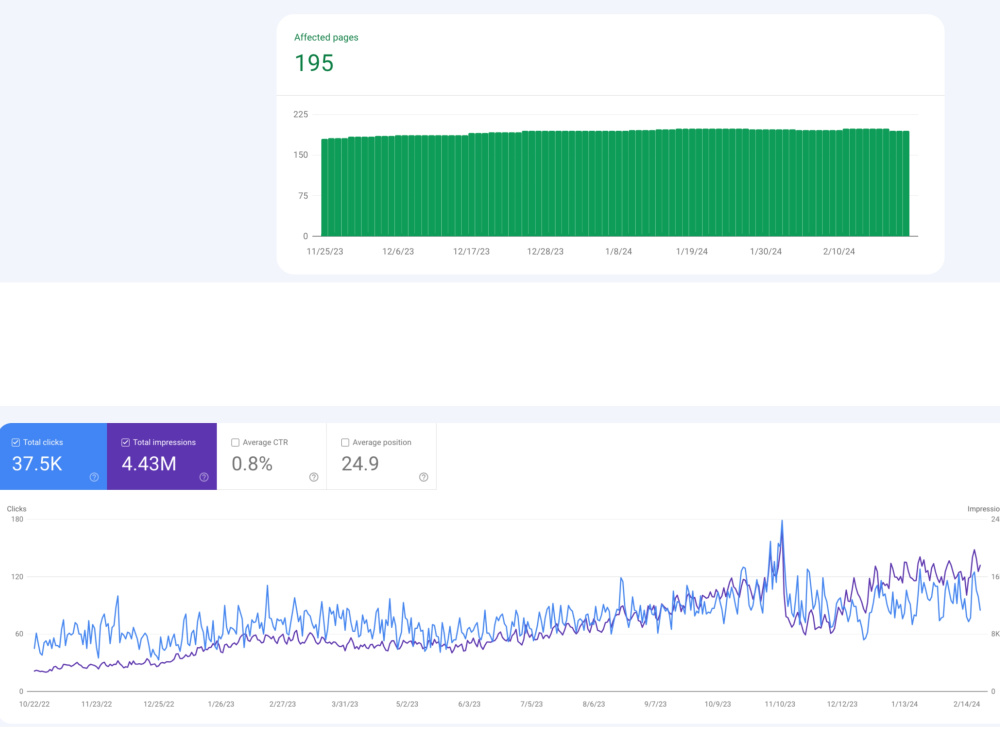1000x750 pixels.
Task: Click the 7/5/23 line chart date label
Action: click(531, 704)
